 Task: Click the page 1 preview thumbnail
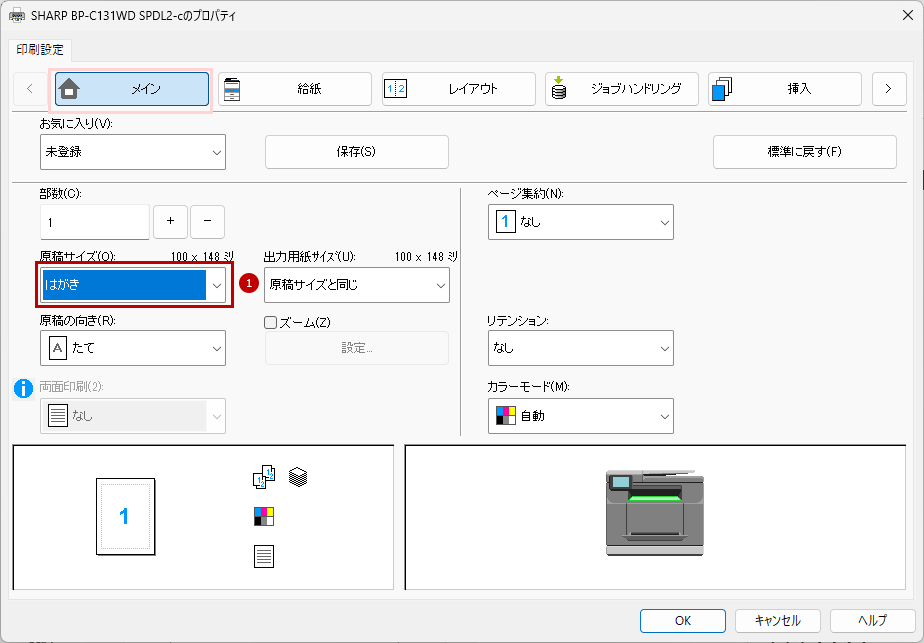tap(124, 516)
